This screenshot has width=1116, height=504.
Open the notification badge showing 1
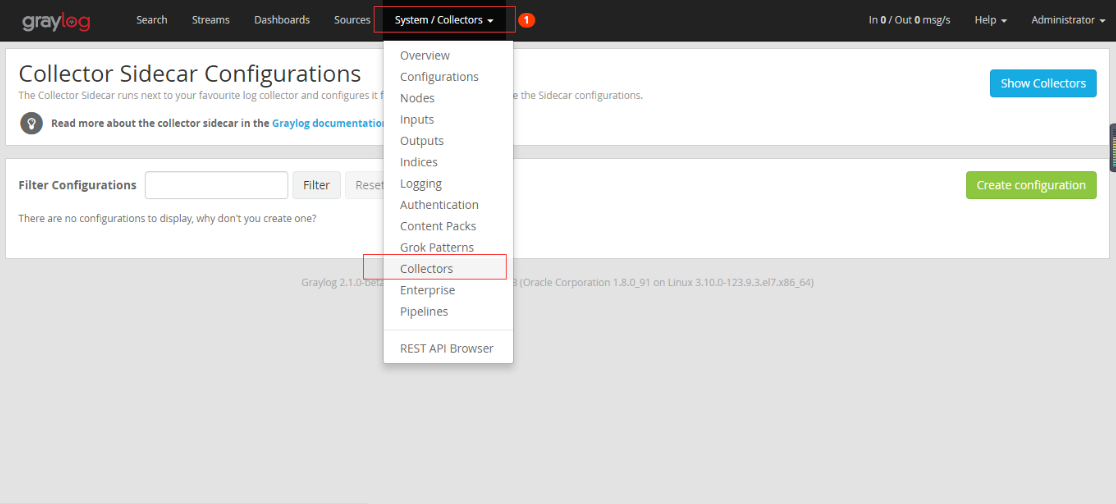pyautogui.click(x=526, y=21)
